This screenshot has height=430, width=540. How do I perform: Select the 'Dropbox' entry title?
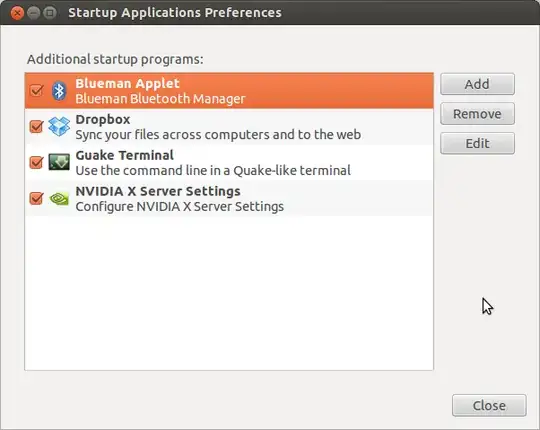(x=103, y=119)
